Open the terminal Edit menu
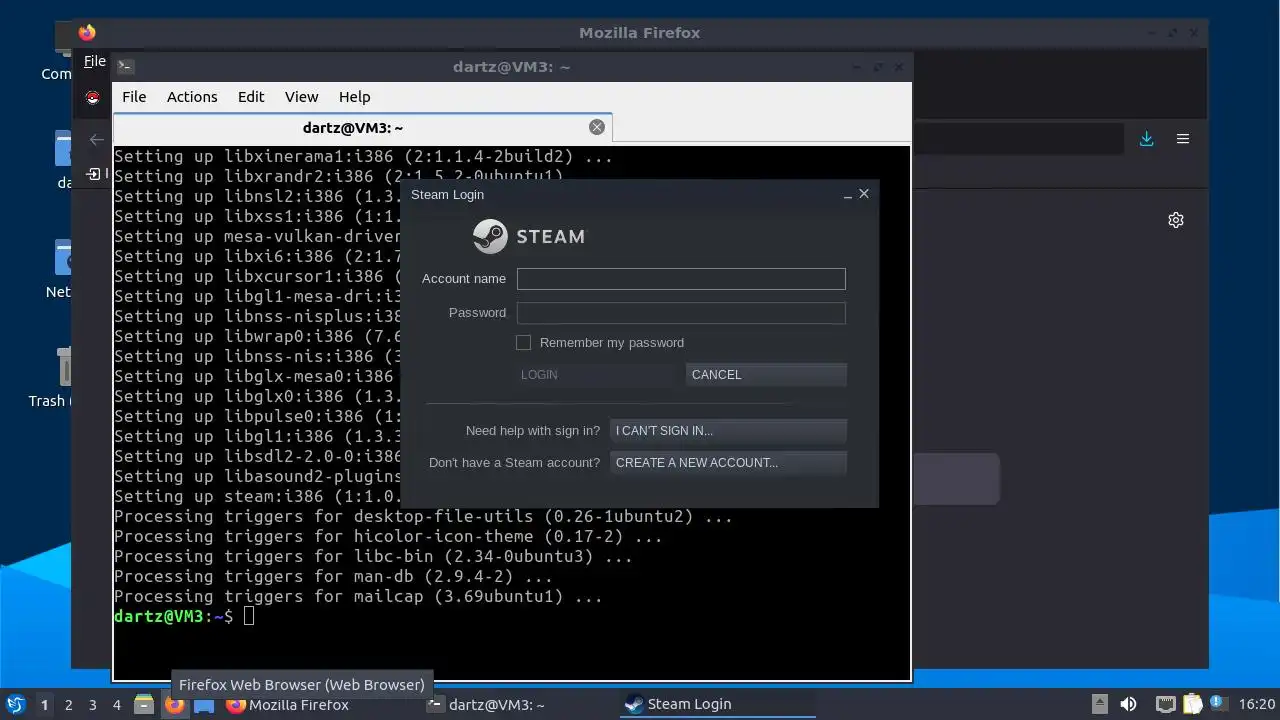This screenshot has height=720, width=1280. coord(251,97)
